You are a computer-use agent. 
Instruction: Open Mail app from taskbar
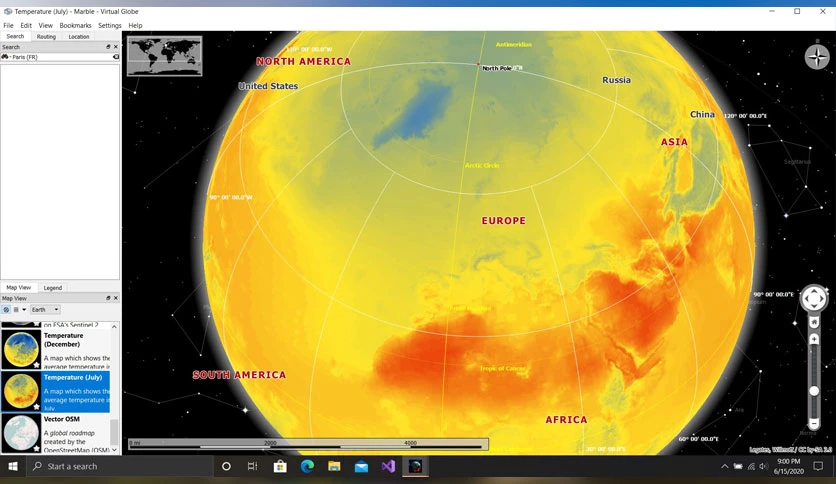click(361, 466)
